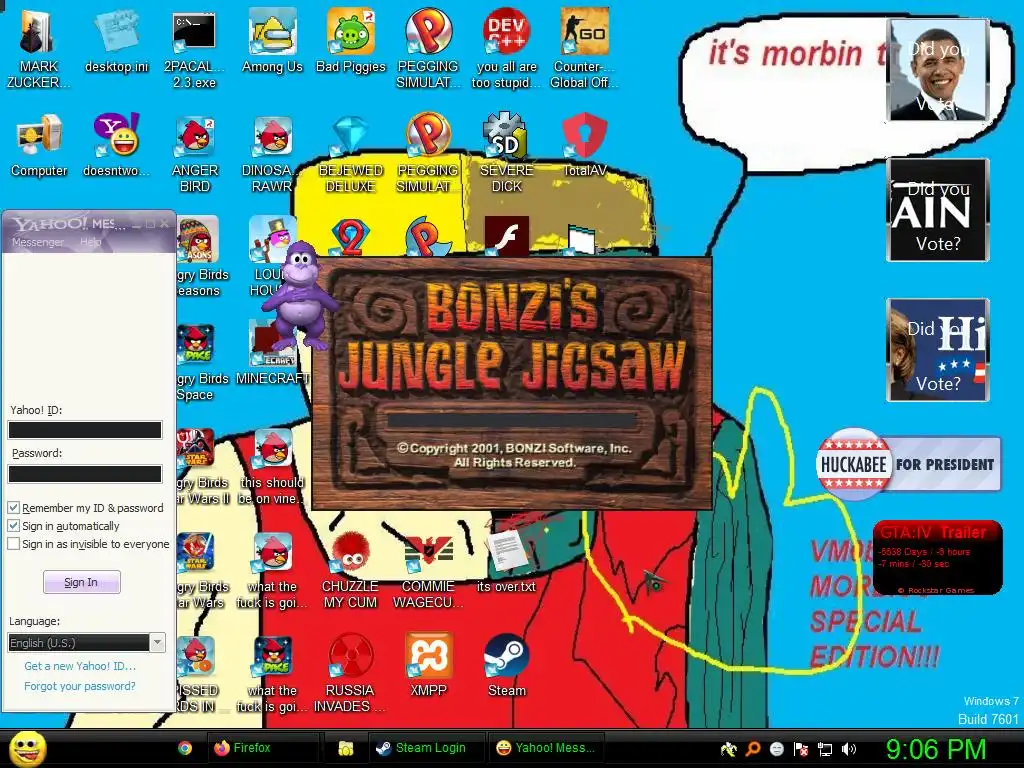Open the XMPP desktop shortcut
Viewport: 1024px width, 768px height.
[428, 665]
